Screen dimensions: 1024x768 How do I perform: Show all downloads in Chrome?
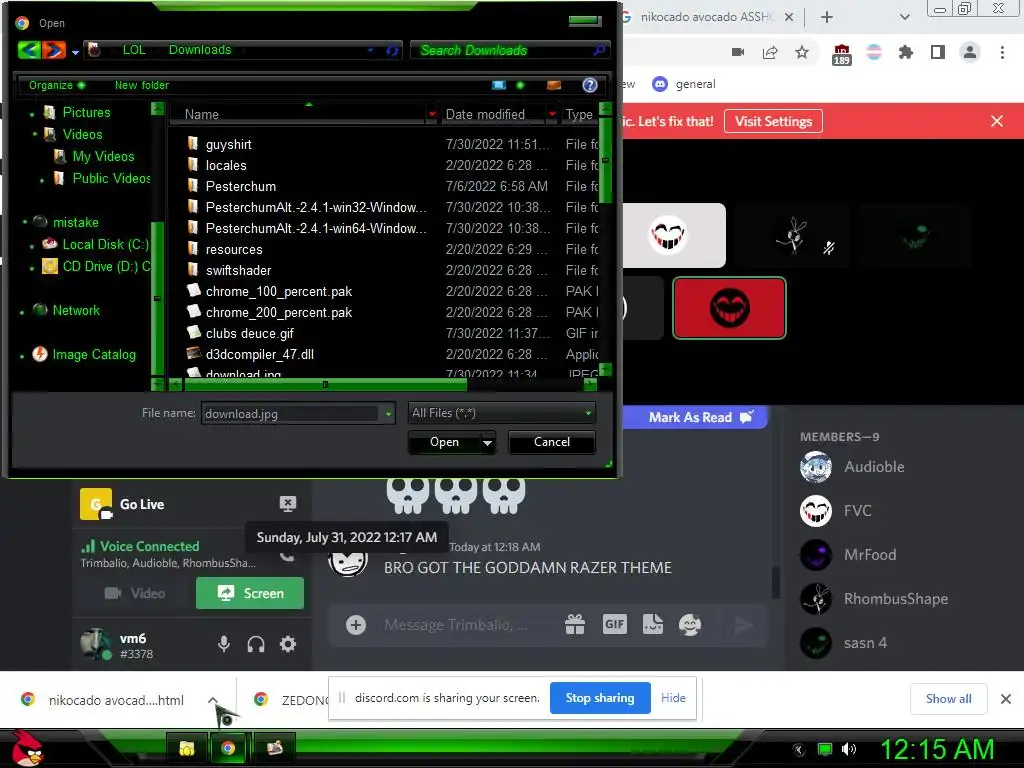[x=948, y=699]
